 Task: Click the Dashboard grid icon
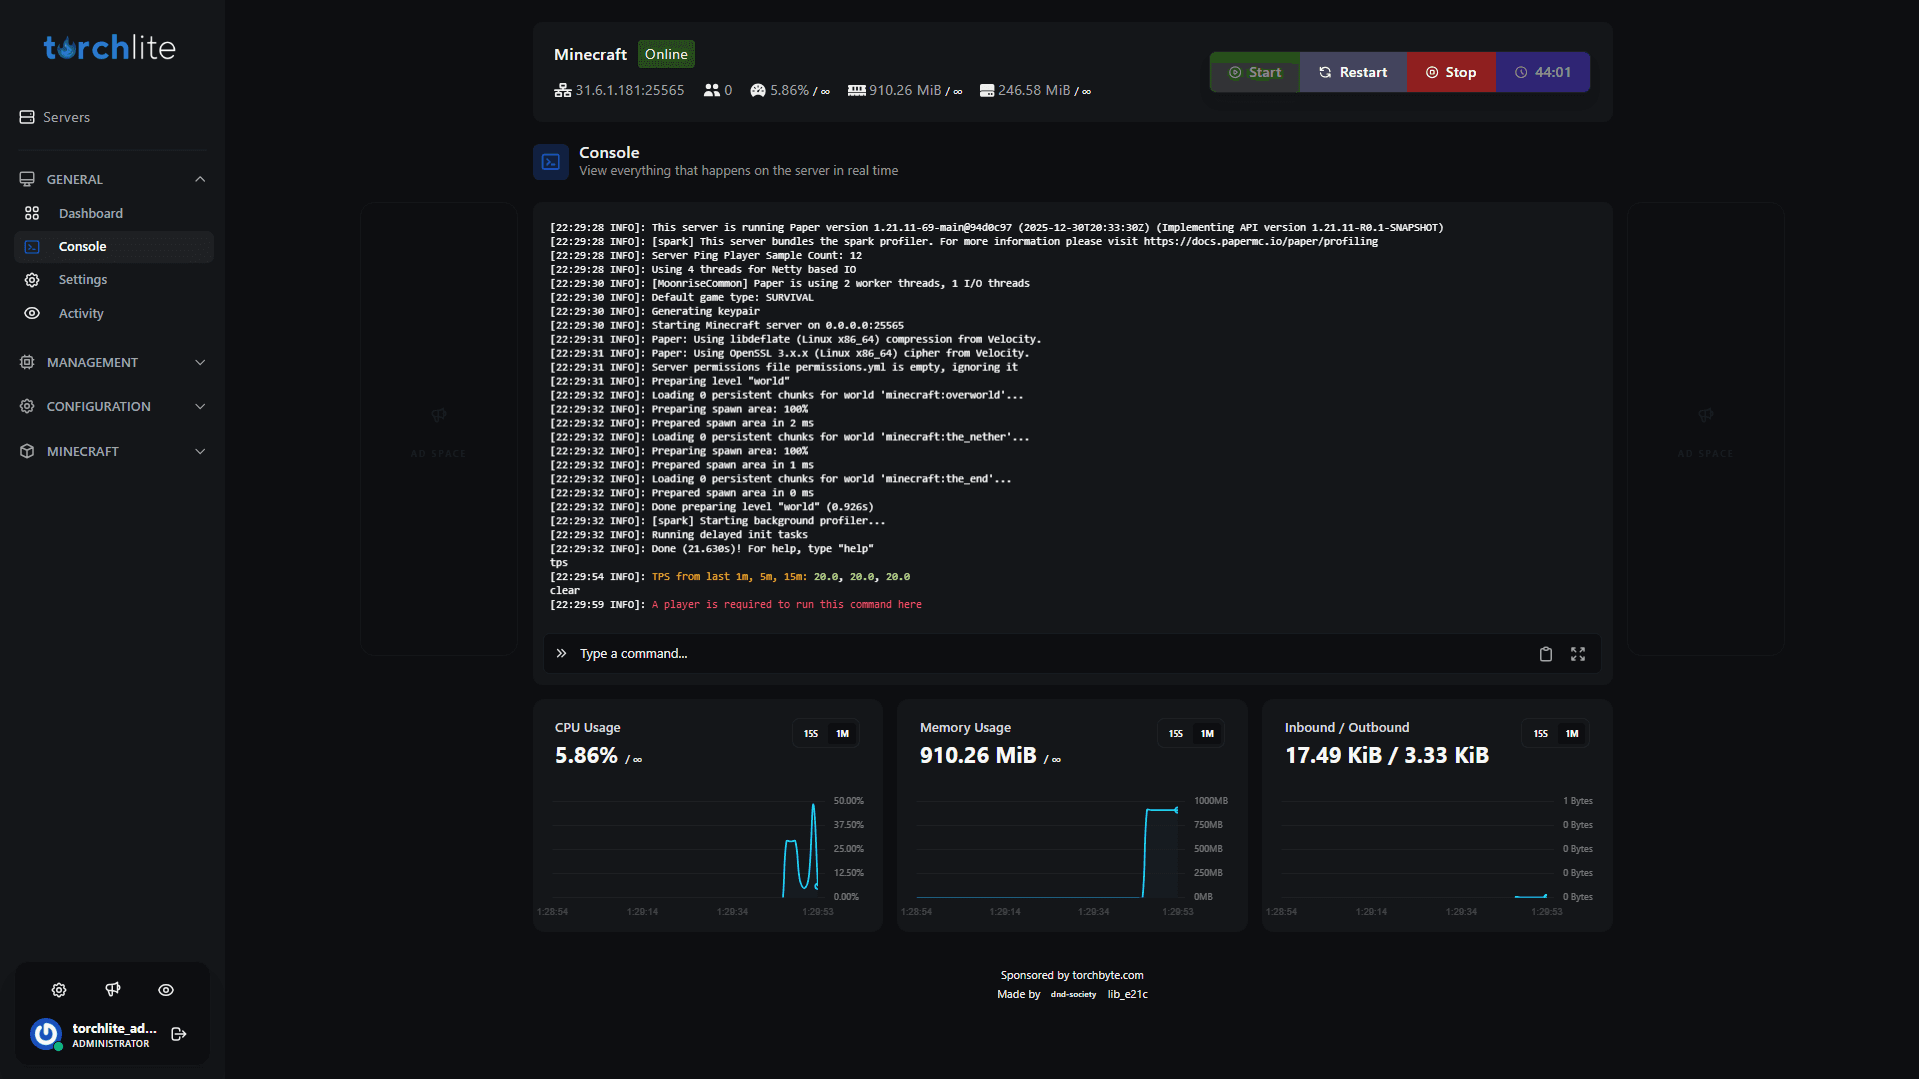click(32, 213)
